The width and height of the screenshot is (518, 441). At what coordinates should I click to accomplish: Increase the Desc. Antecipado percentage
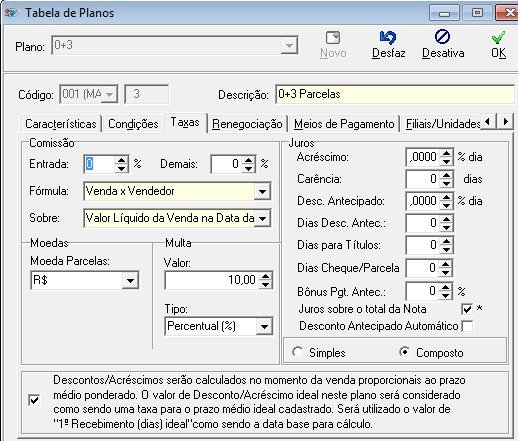tap(446, 197)
